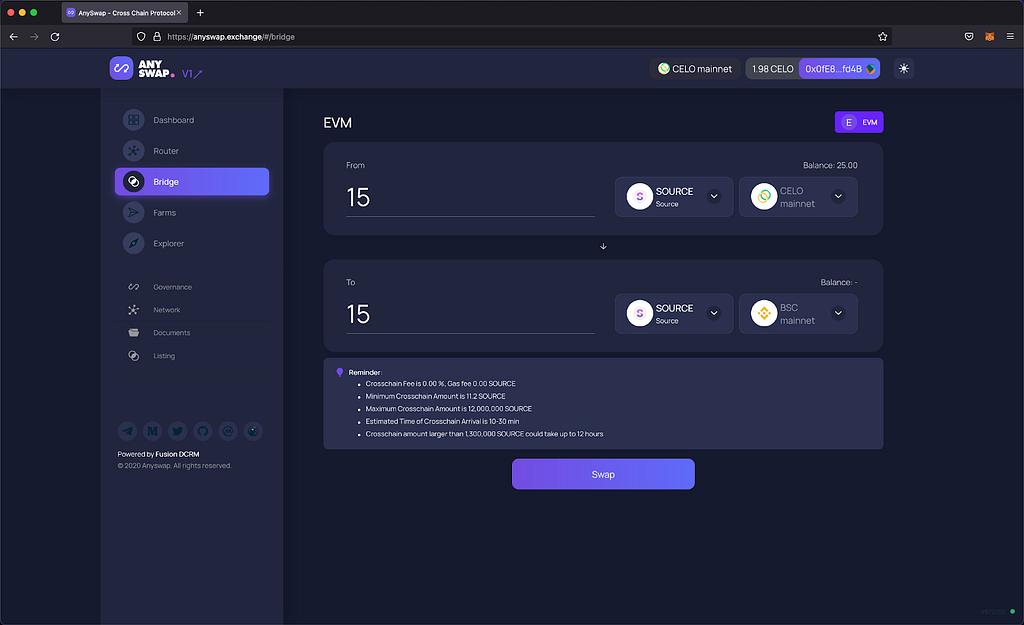Select the AnySwap - Cross Chain Protocol tab

click(x=125, y=12)
